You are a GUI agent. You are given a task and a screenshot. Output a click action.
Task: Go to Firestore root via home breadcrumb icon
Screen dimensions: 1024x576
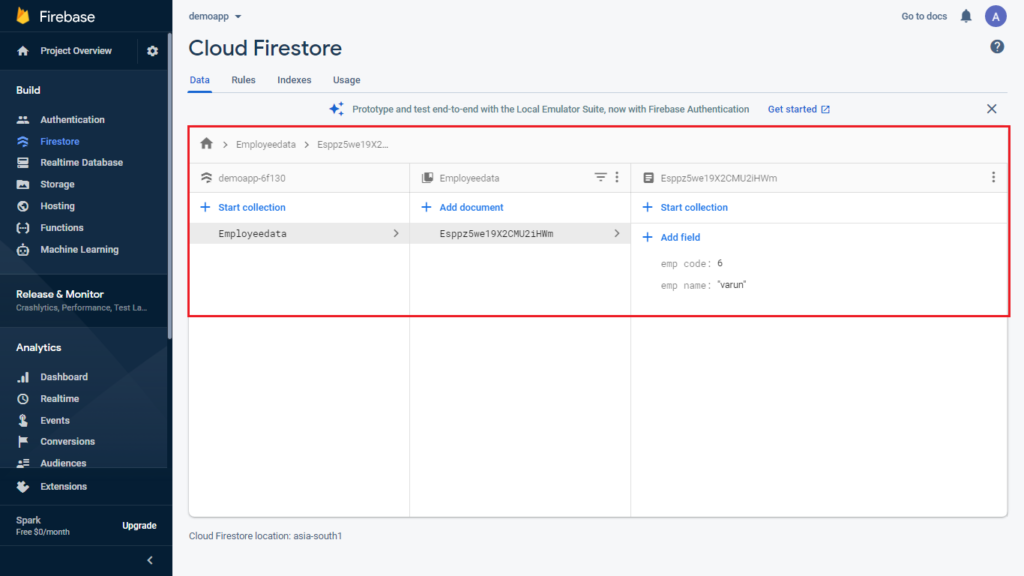pos(206,144)
